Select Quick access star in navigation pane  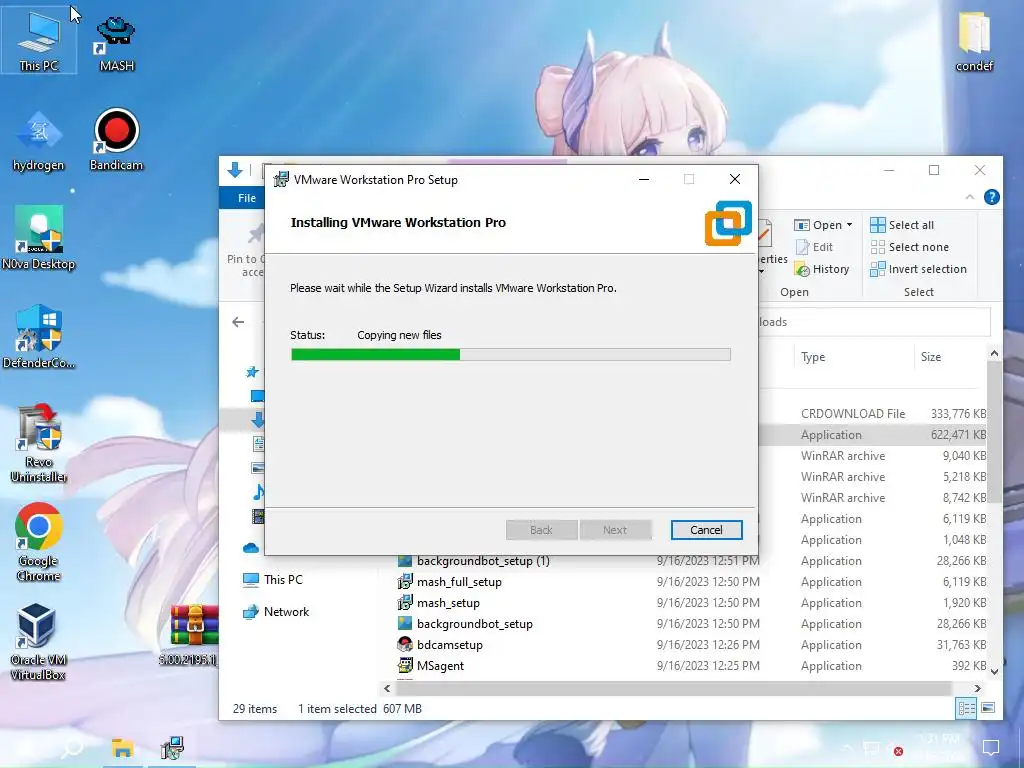pos(252,372)
